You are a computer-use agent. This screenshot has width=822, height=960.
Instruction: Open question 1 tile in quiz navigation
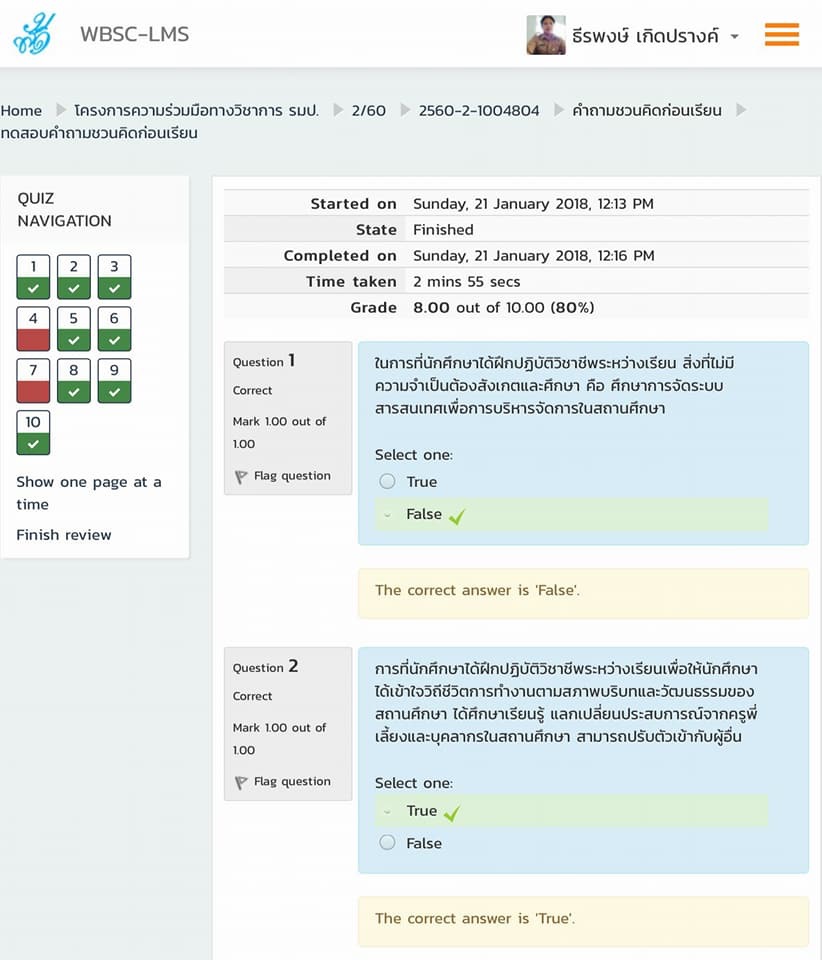click(x=33, y=277)
